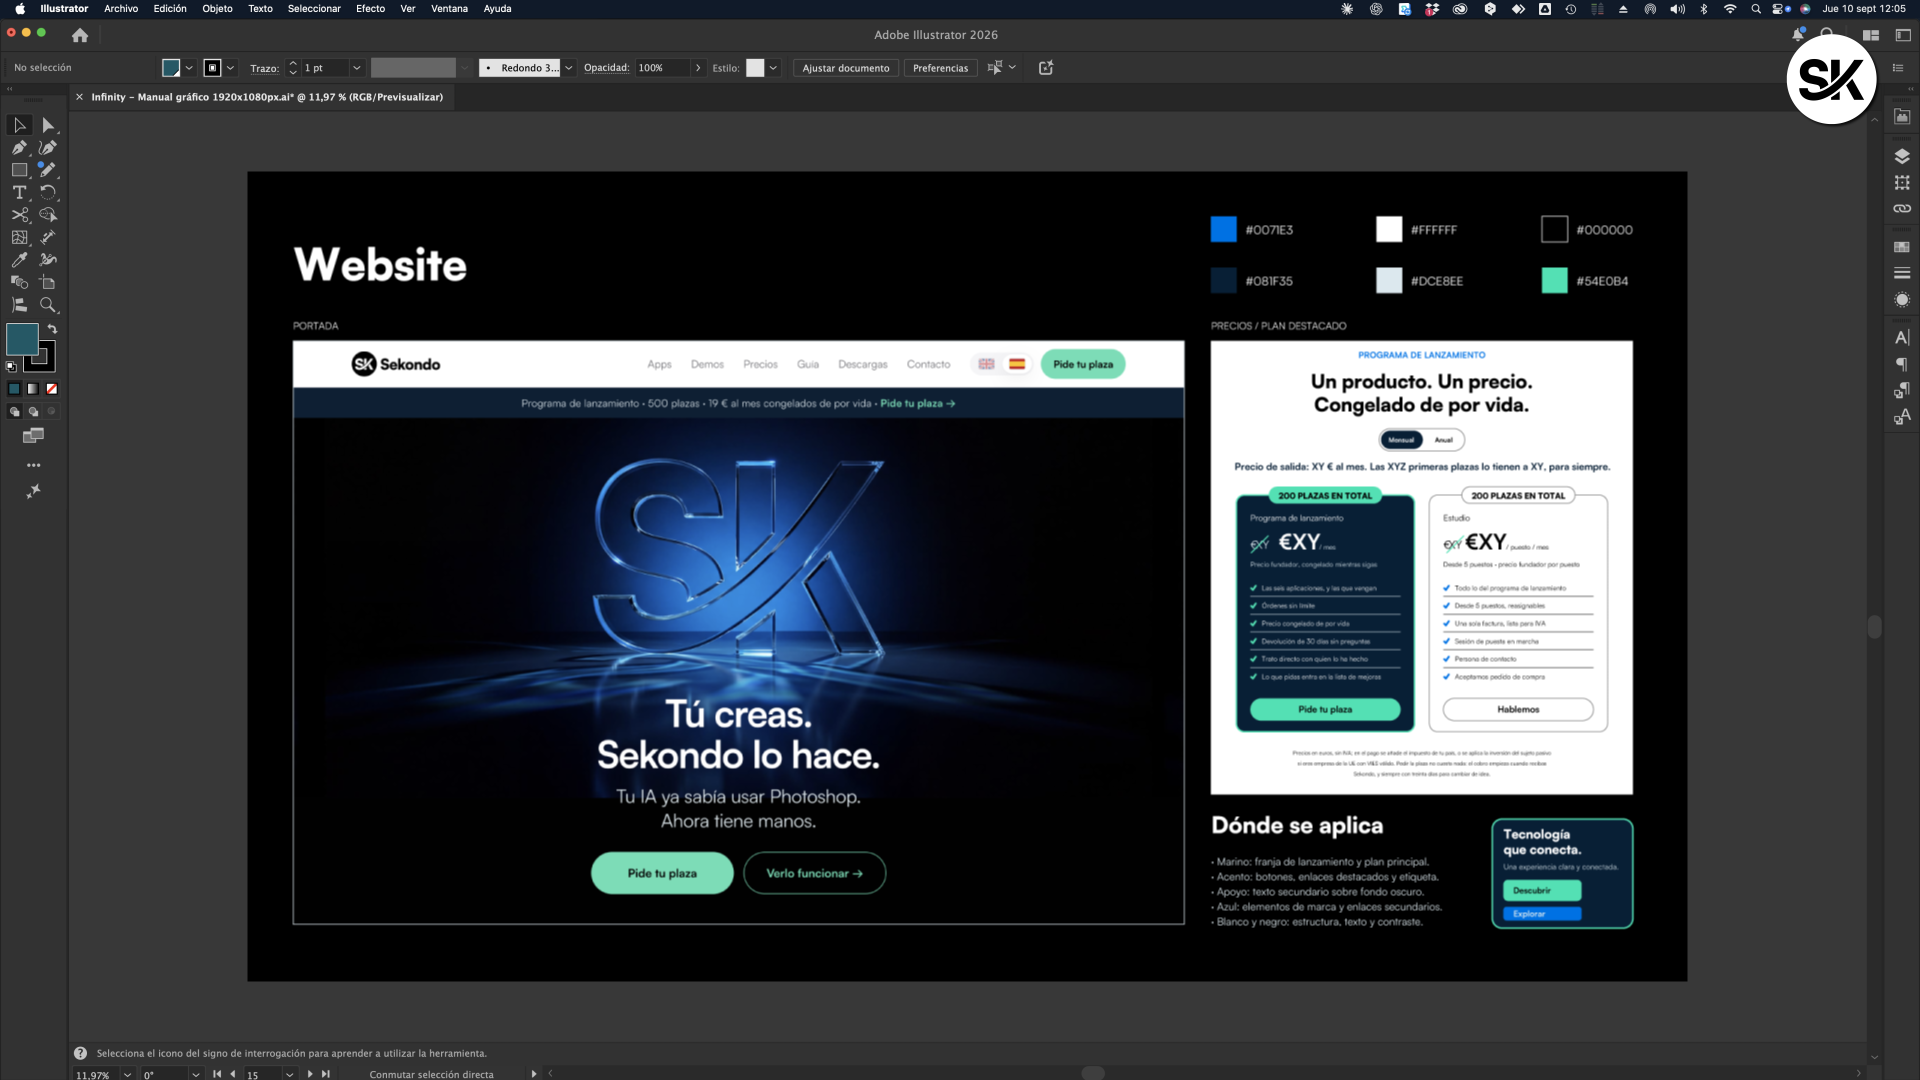The image size is (1920, 1080).
Task: Click the large Fill color swatch
Action: 22,339
